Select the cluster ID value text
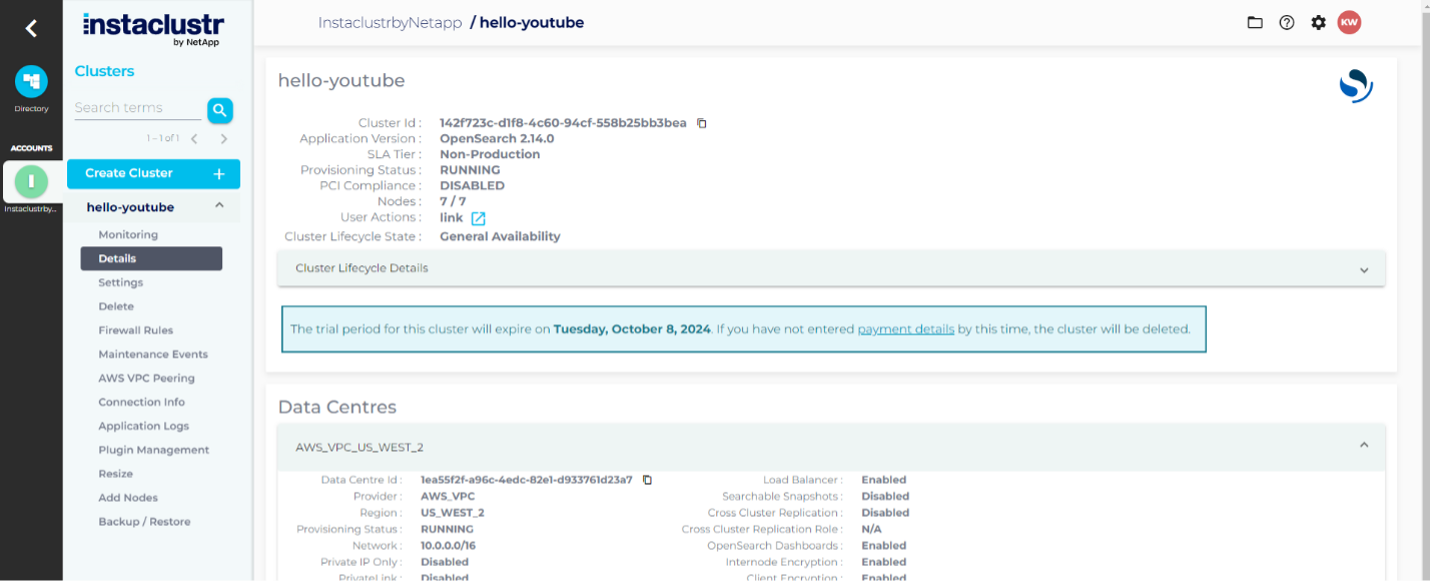The height and width of the screenshot is (583, 1430). 563,123
